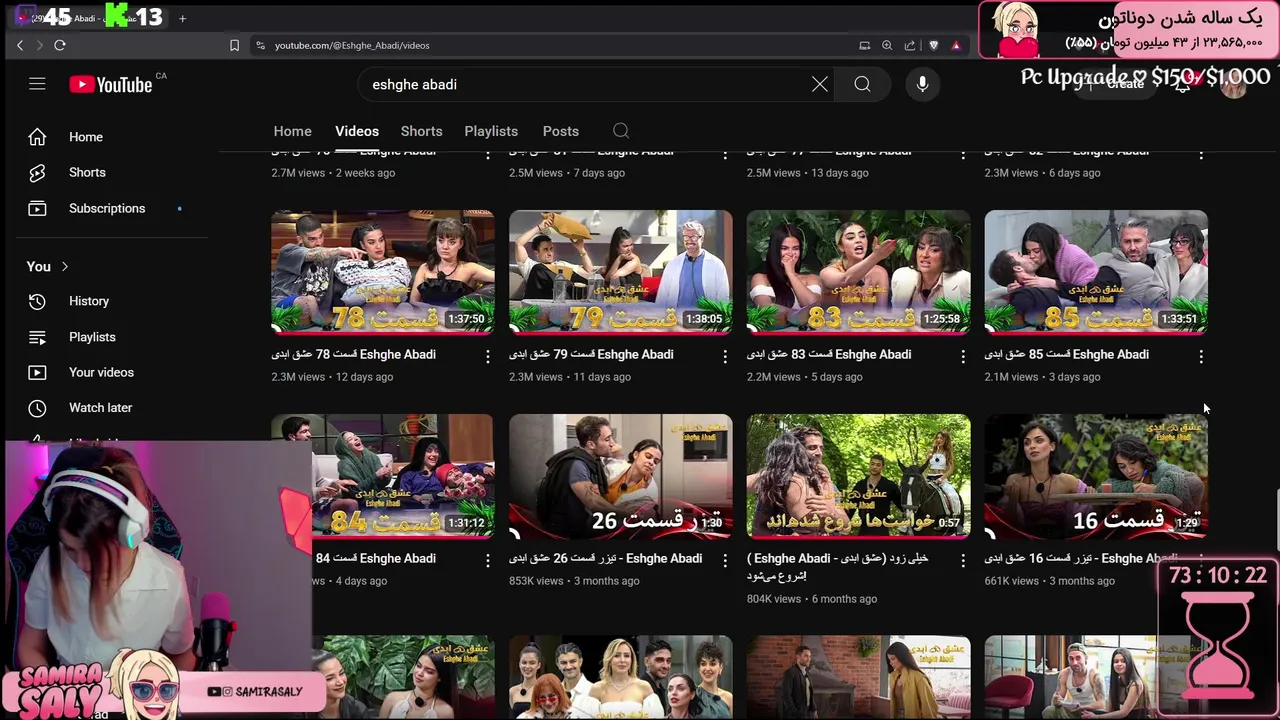Click the browser zoom magnifier icon
The width and height of the screenshot is (1280, 720).
(x=887, y=45)
